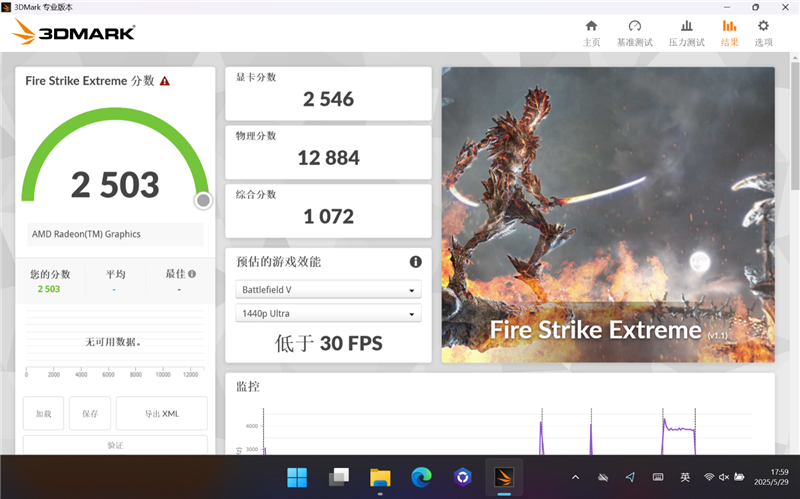Open the 1440p Ultra resolution dropdown
The height and width of the screenshot is (499, 800).
tap(328, 313)
